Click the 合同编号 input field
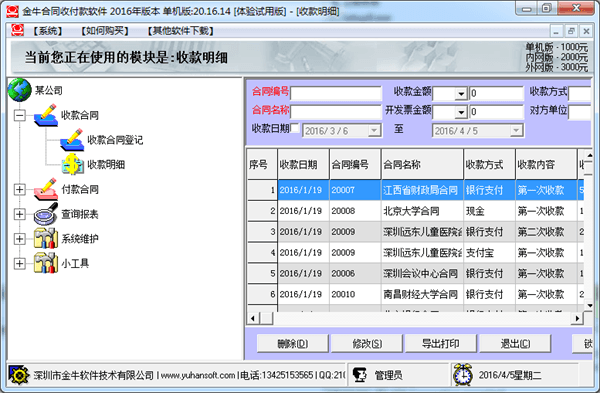 coord(336,93)
